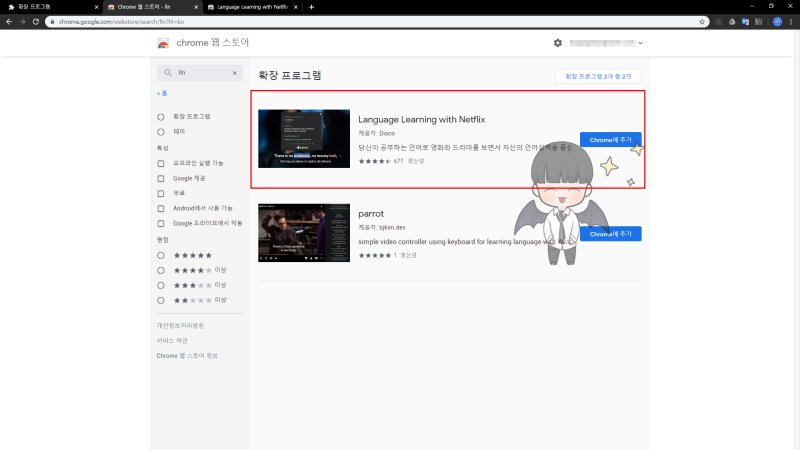800x450 pixels.
Task: Go back via the « 홈 link
Action: pyautogui.click(x=162, y=93)
